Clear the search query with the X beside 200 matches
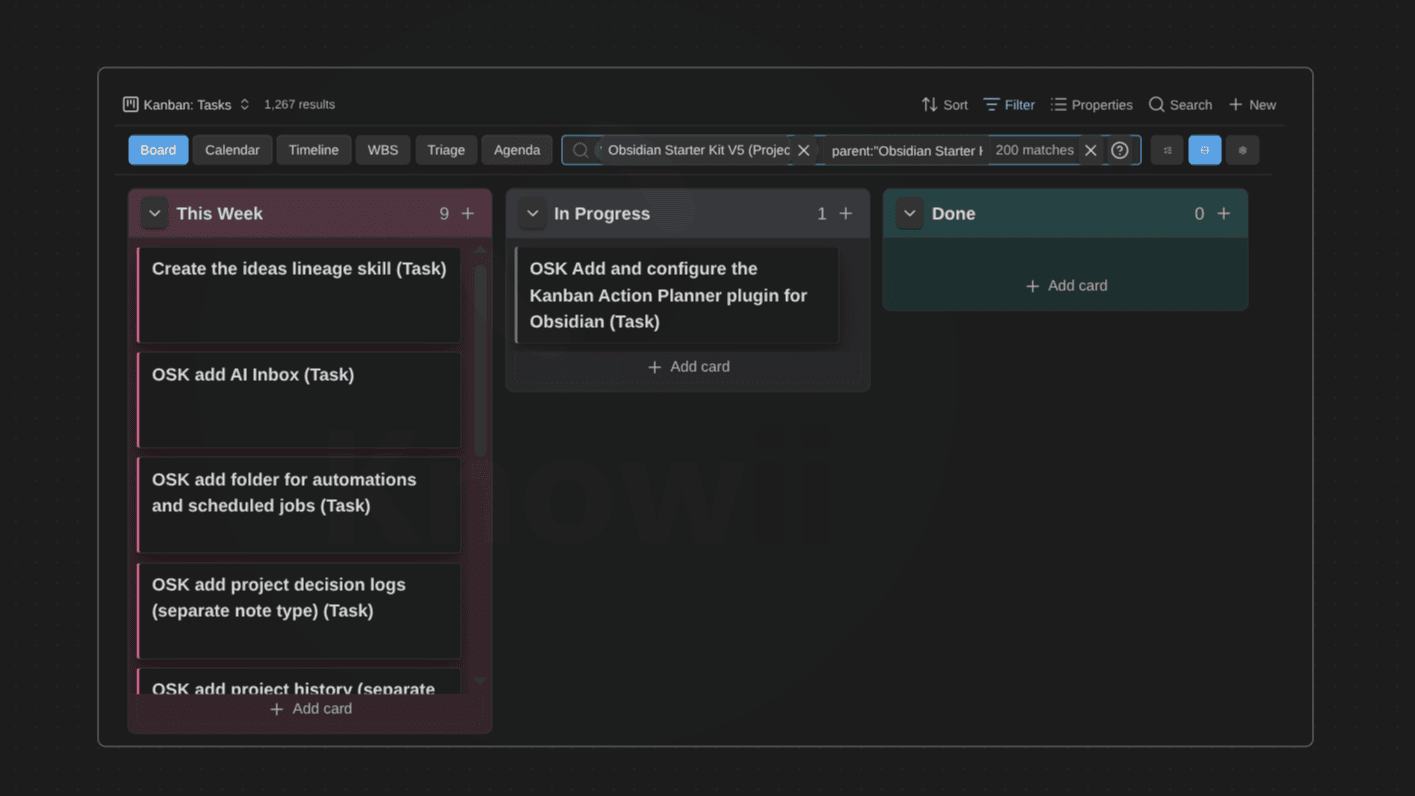The height and width of the screenshot is (796, 1415). click(1091, 151)
